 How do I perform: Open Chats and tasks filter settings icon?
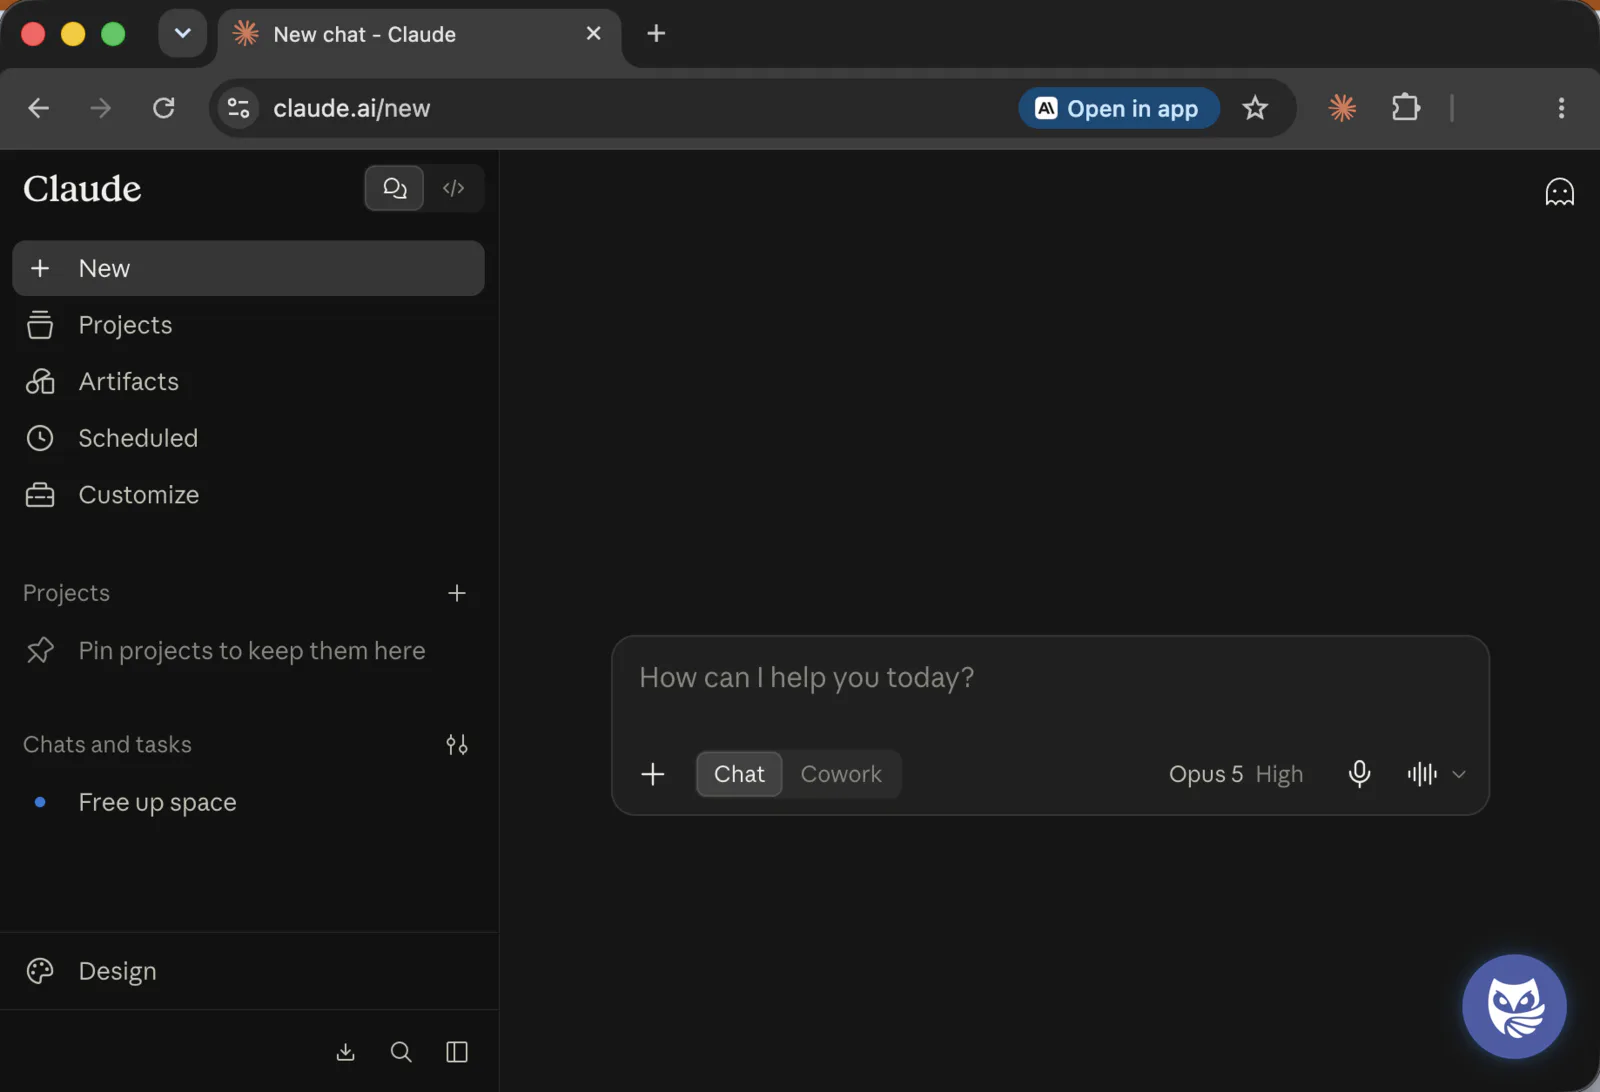coord(457,744)
